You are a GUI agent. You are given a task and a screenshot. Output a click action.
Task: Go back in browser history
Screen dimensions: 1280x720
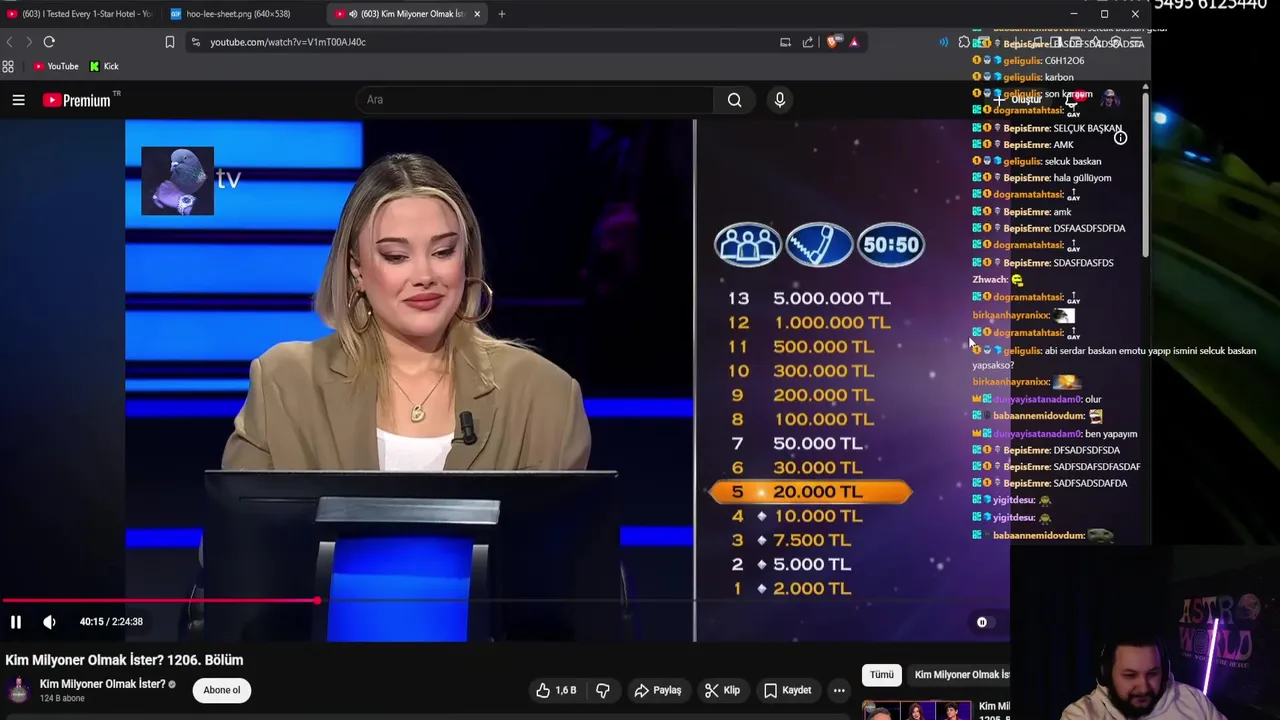pyautogui.click(x=9, y=42)
